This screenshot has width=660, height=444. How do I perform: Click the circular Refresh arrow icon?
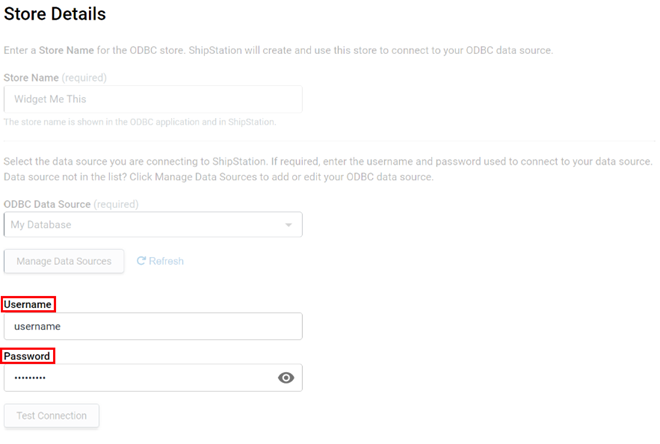pos(141,261)
